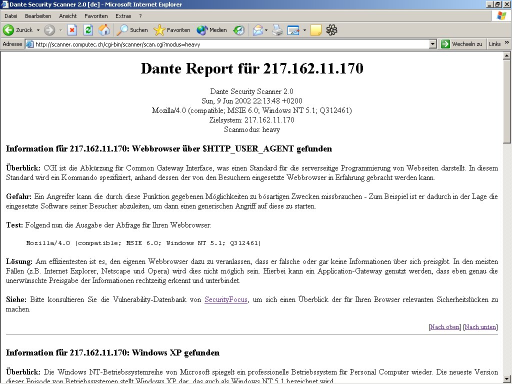The image size is (512, 384).
Task: Click the Scanmodus: heavy line
Action: [x=252, y=129]
